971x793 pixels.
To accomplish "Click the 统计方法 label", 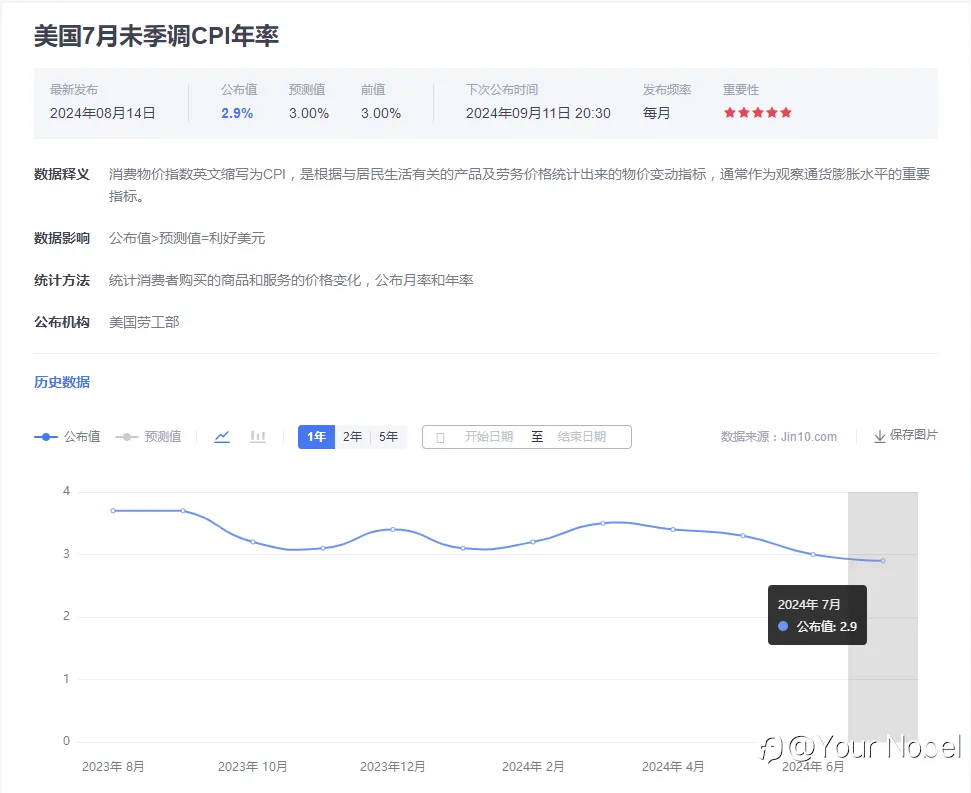I will pyautogui.click(x=62, y=280).
